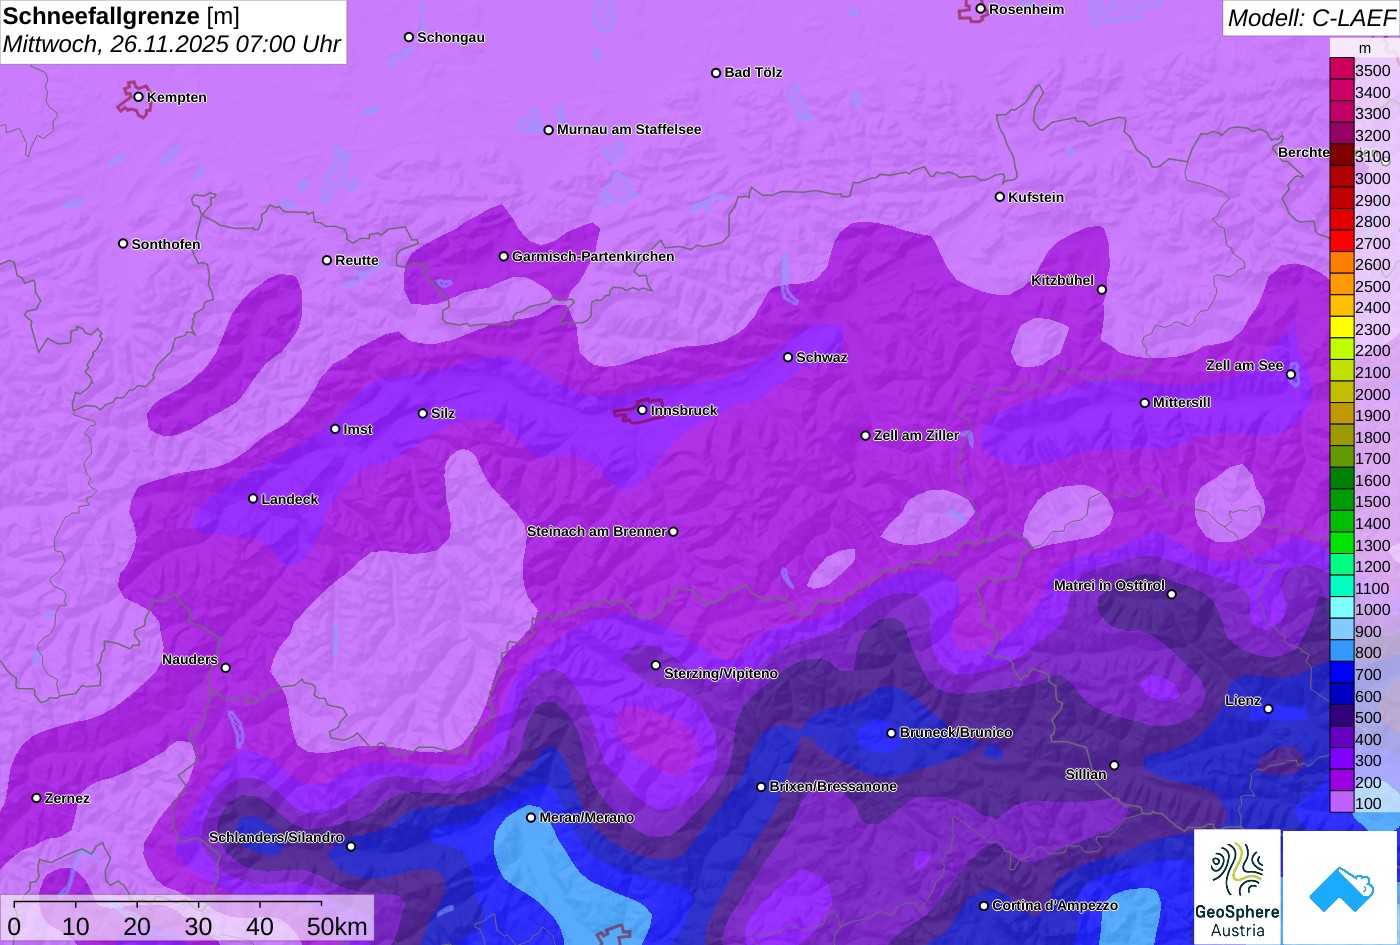The height and width of the screenshot is (945, 1400).
Task: Click the 50km scale bar label
Action: tap(337, 927)
